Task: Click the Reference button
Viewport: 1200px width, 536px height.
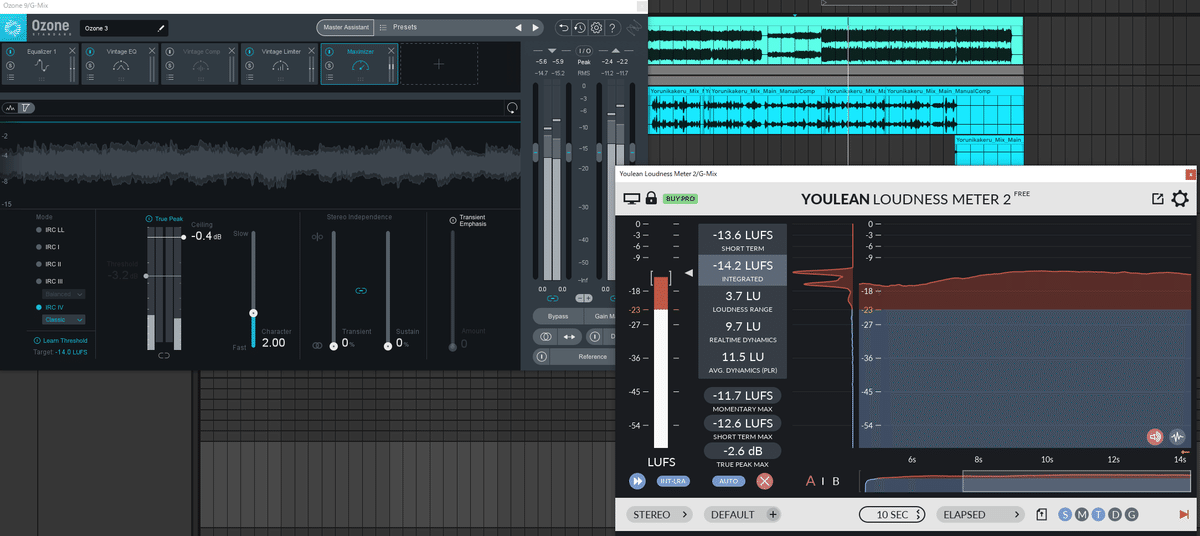Action: (x=593, y=356)
